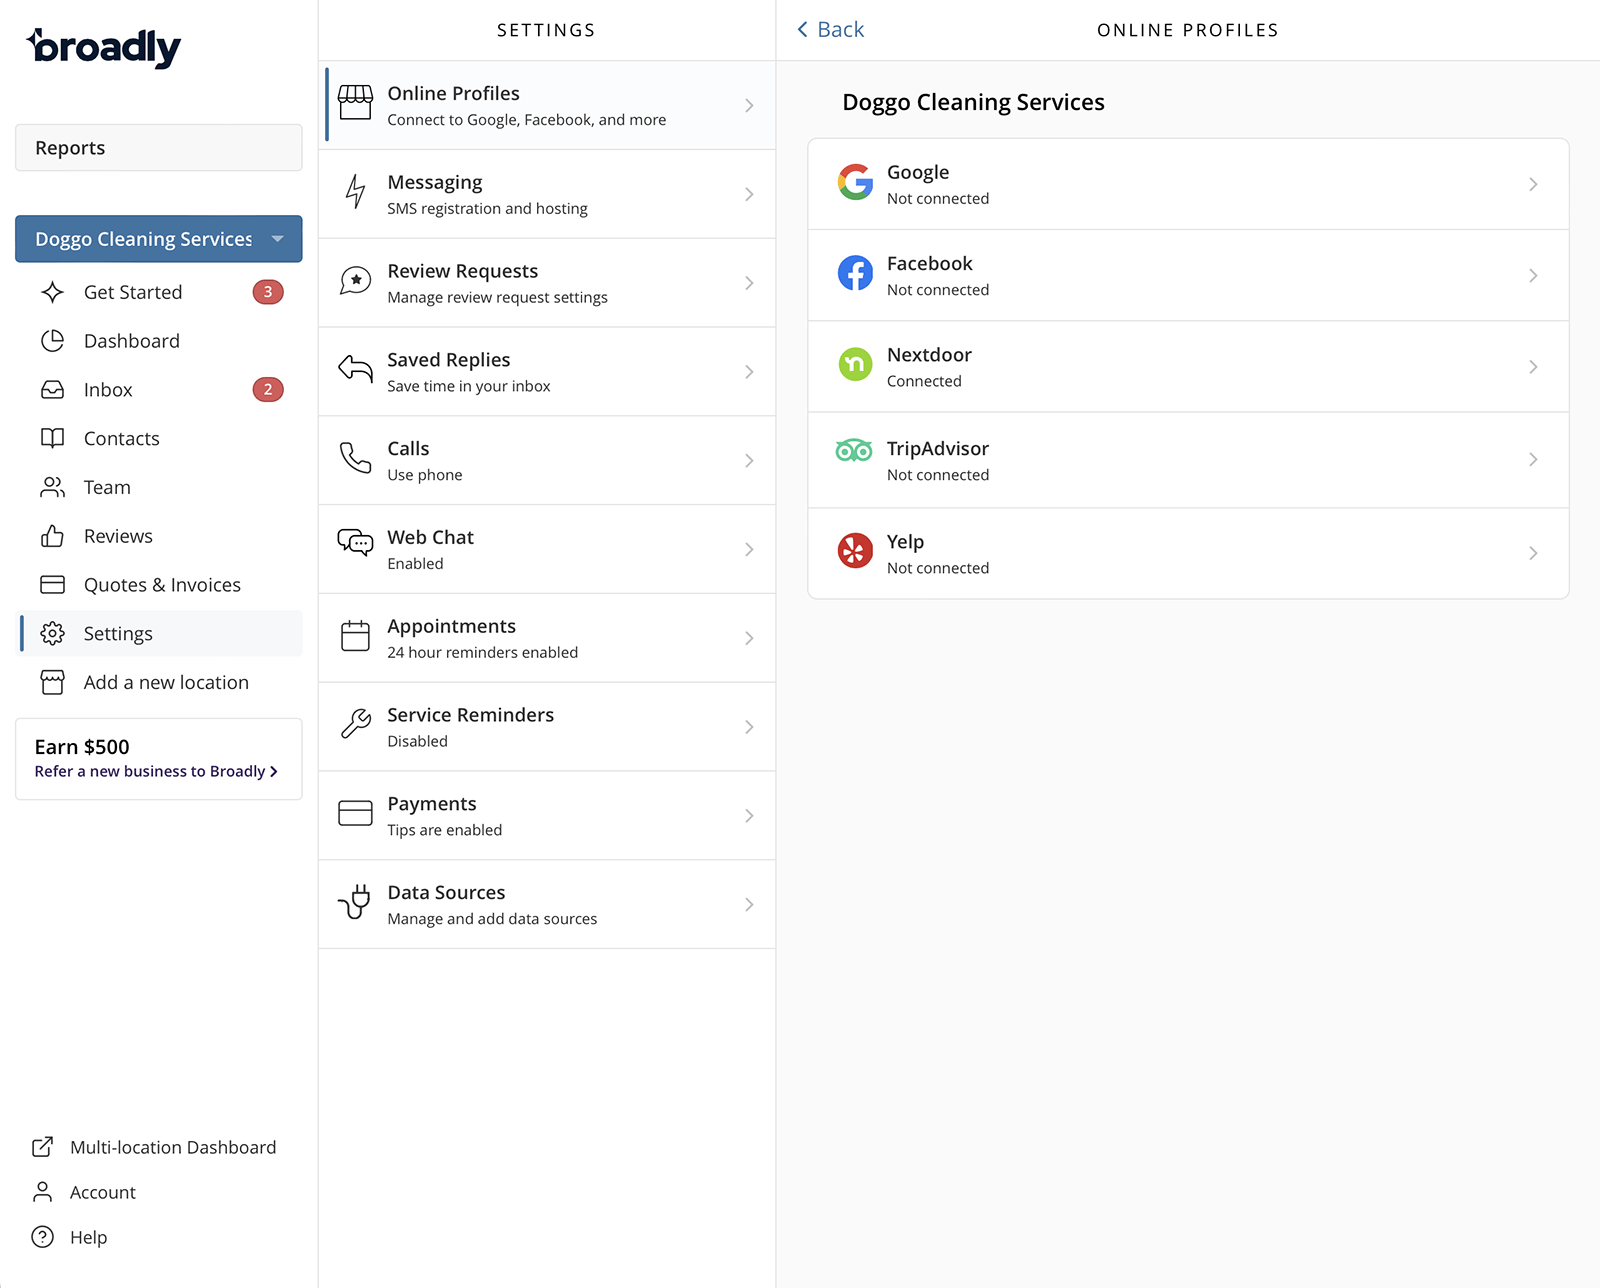Viewport: 1600px width, 1288px height.
Task: Click Web Chat "Enabled" status text
Action: (x=415, y=563)
